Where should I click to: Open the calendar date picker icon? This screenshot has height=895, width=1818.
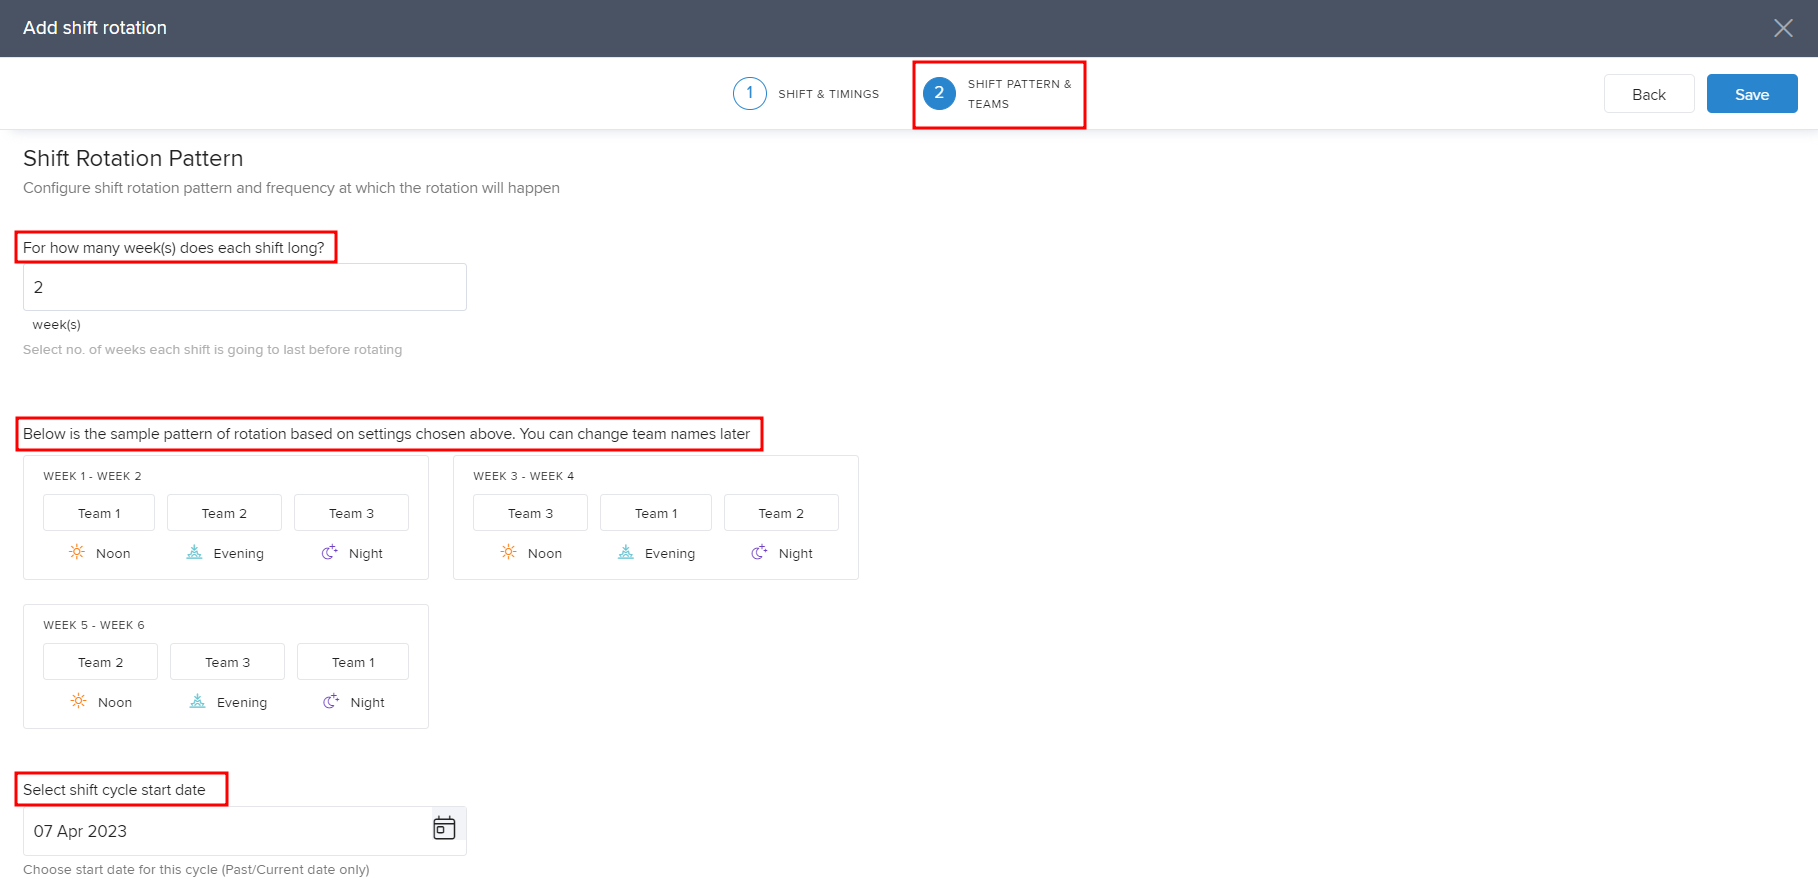click(444, 828)
